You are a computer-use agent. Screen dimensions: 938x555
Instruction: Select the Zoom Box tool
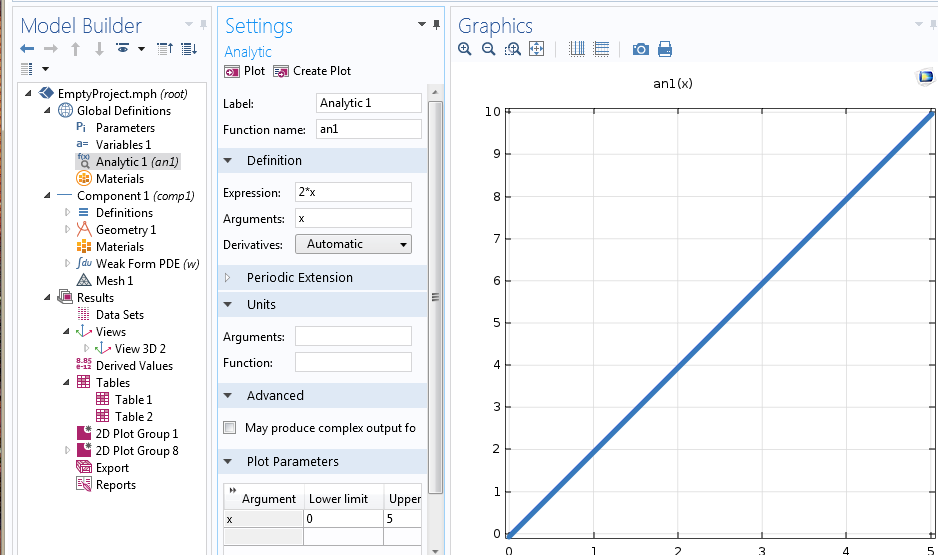513,49
